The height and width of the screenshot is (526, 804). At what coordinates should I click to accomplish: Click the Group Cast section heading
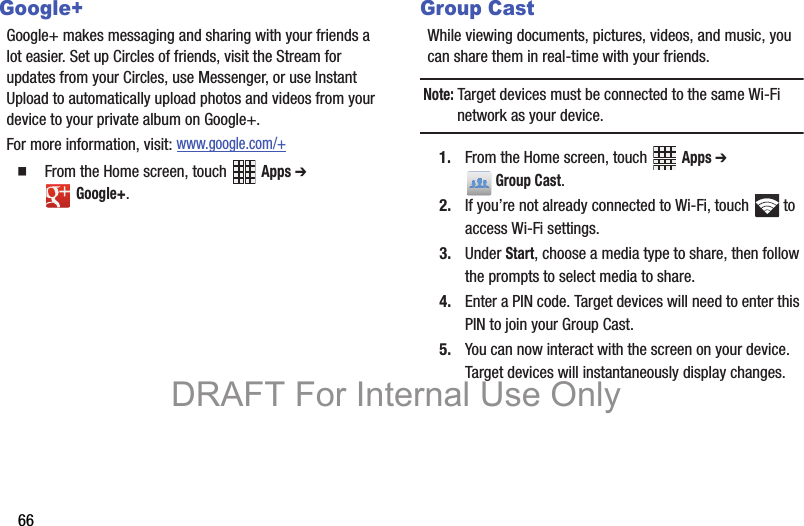[477, 8]
